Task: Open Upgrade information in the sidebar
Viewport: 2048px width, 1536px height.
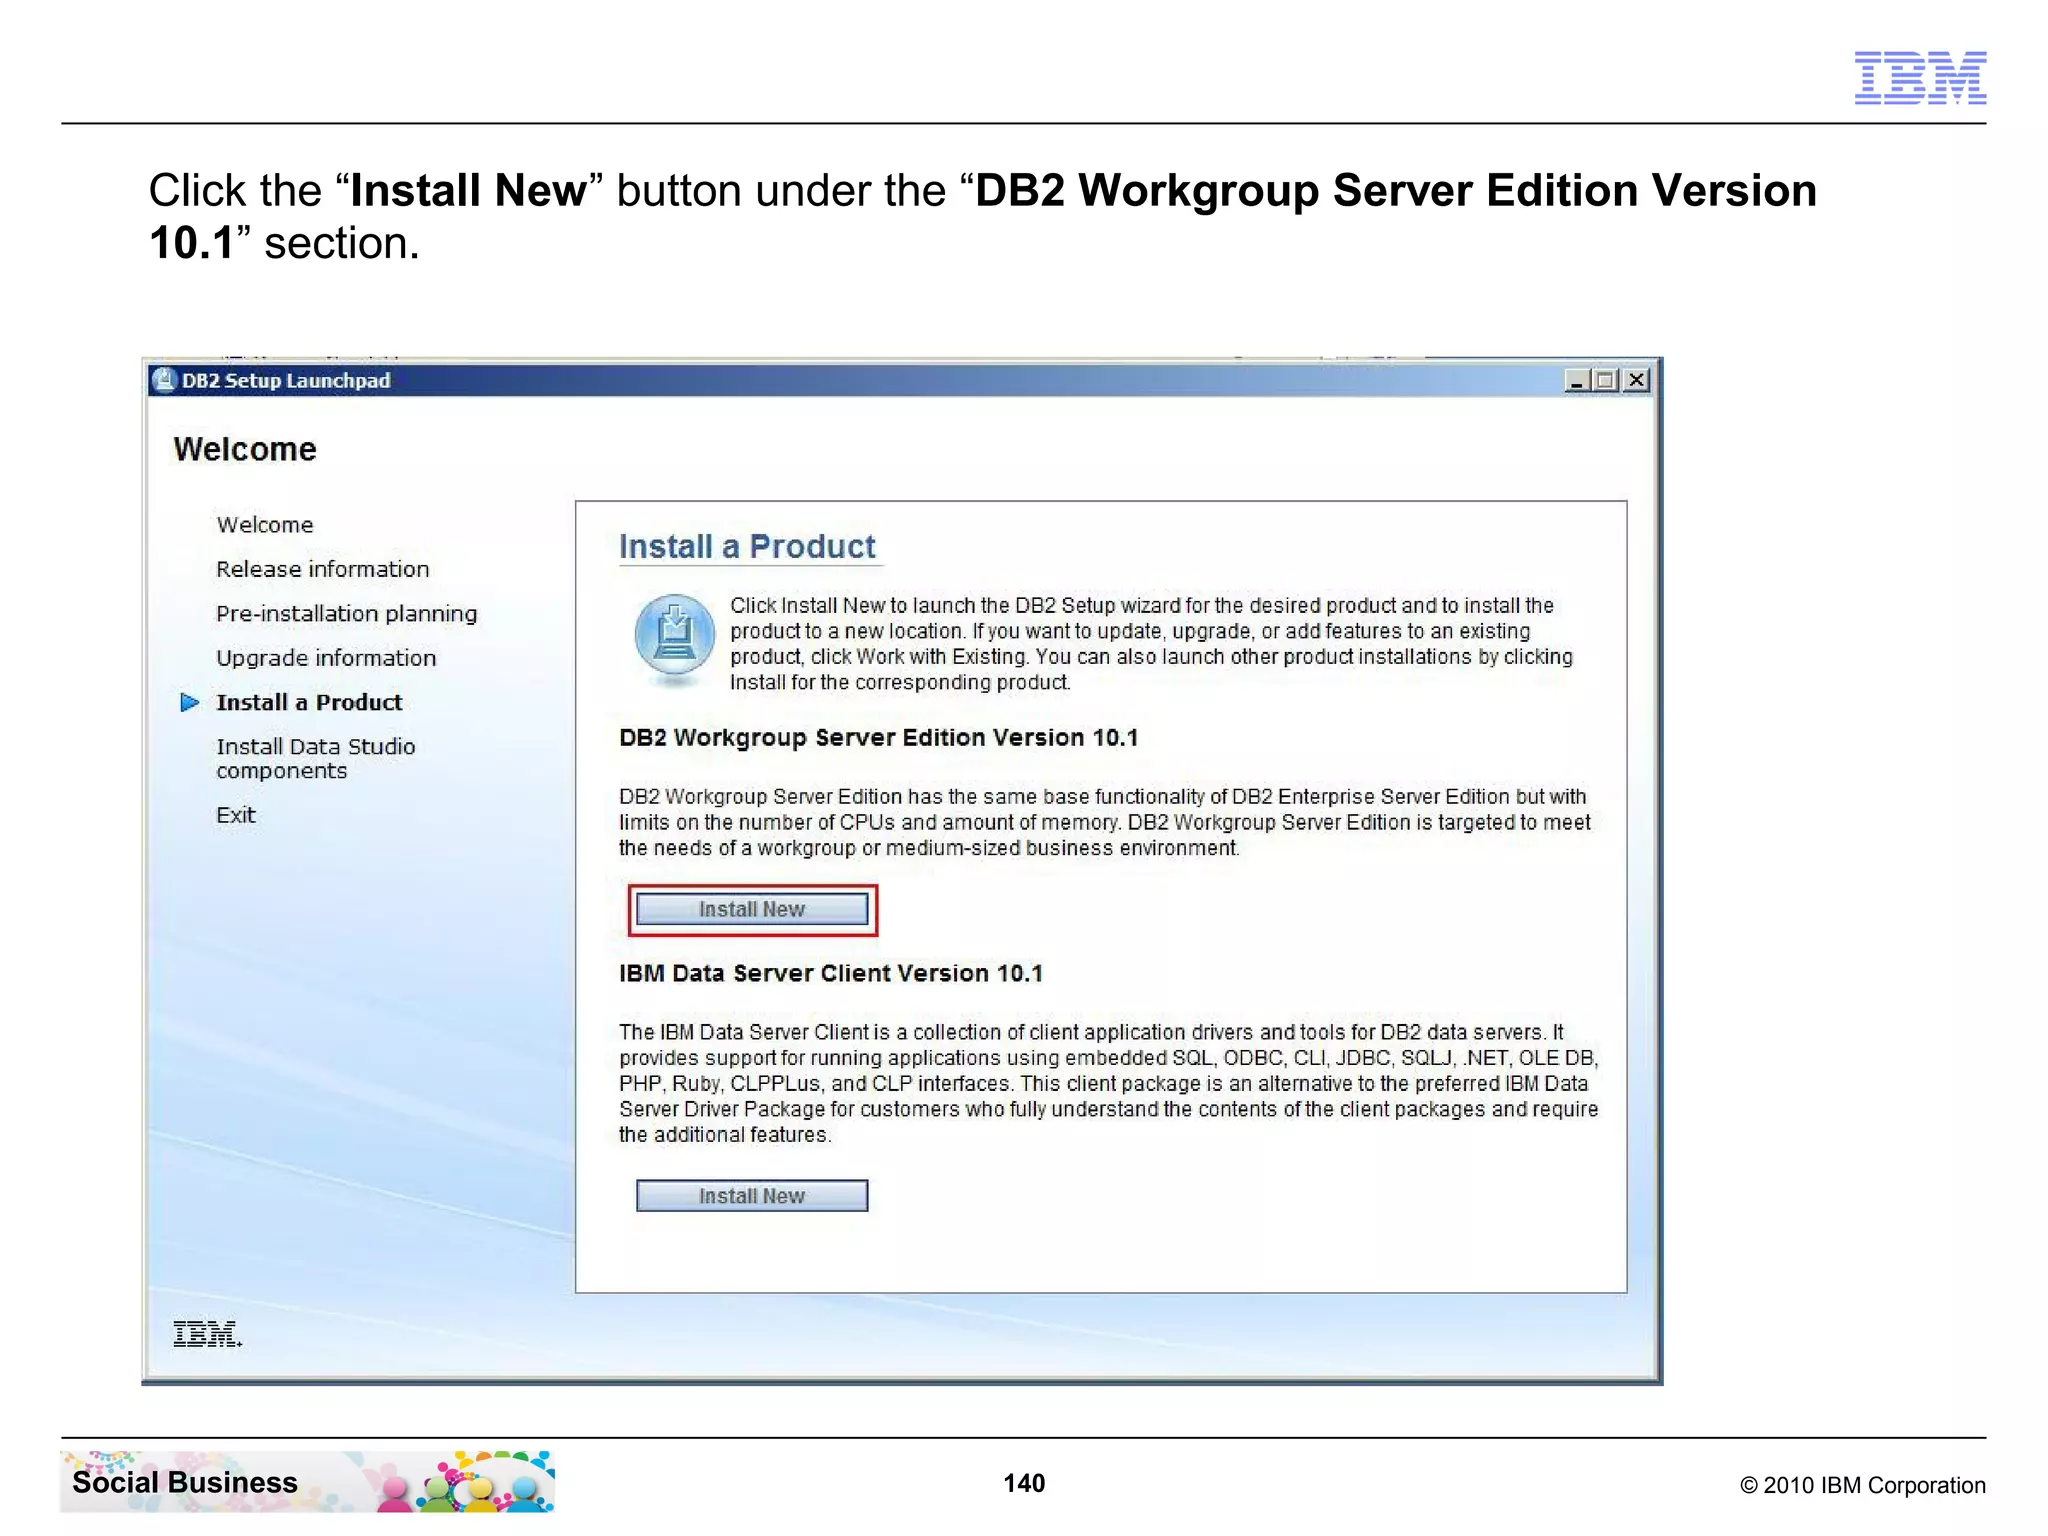Action: point(326,658)
